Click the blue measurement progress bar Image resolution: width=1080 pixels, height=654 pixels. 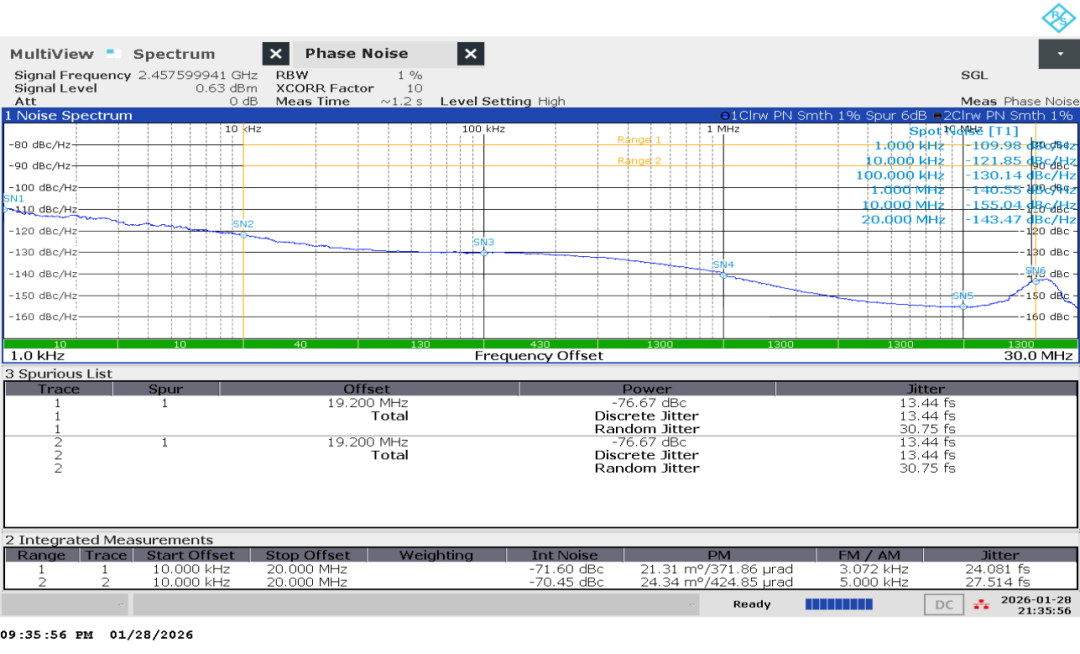click(839, 604)
